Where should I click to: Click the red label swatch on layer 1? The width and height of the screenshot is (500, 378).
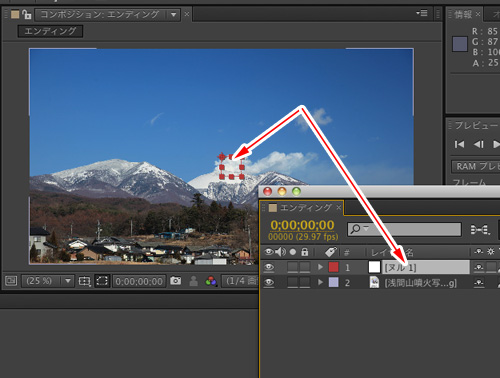(333, 267)
